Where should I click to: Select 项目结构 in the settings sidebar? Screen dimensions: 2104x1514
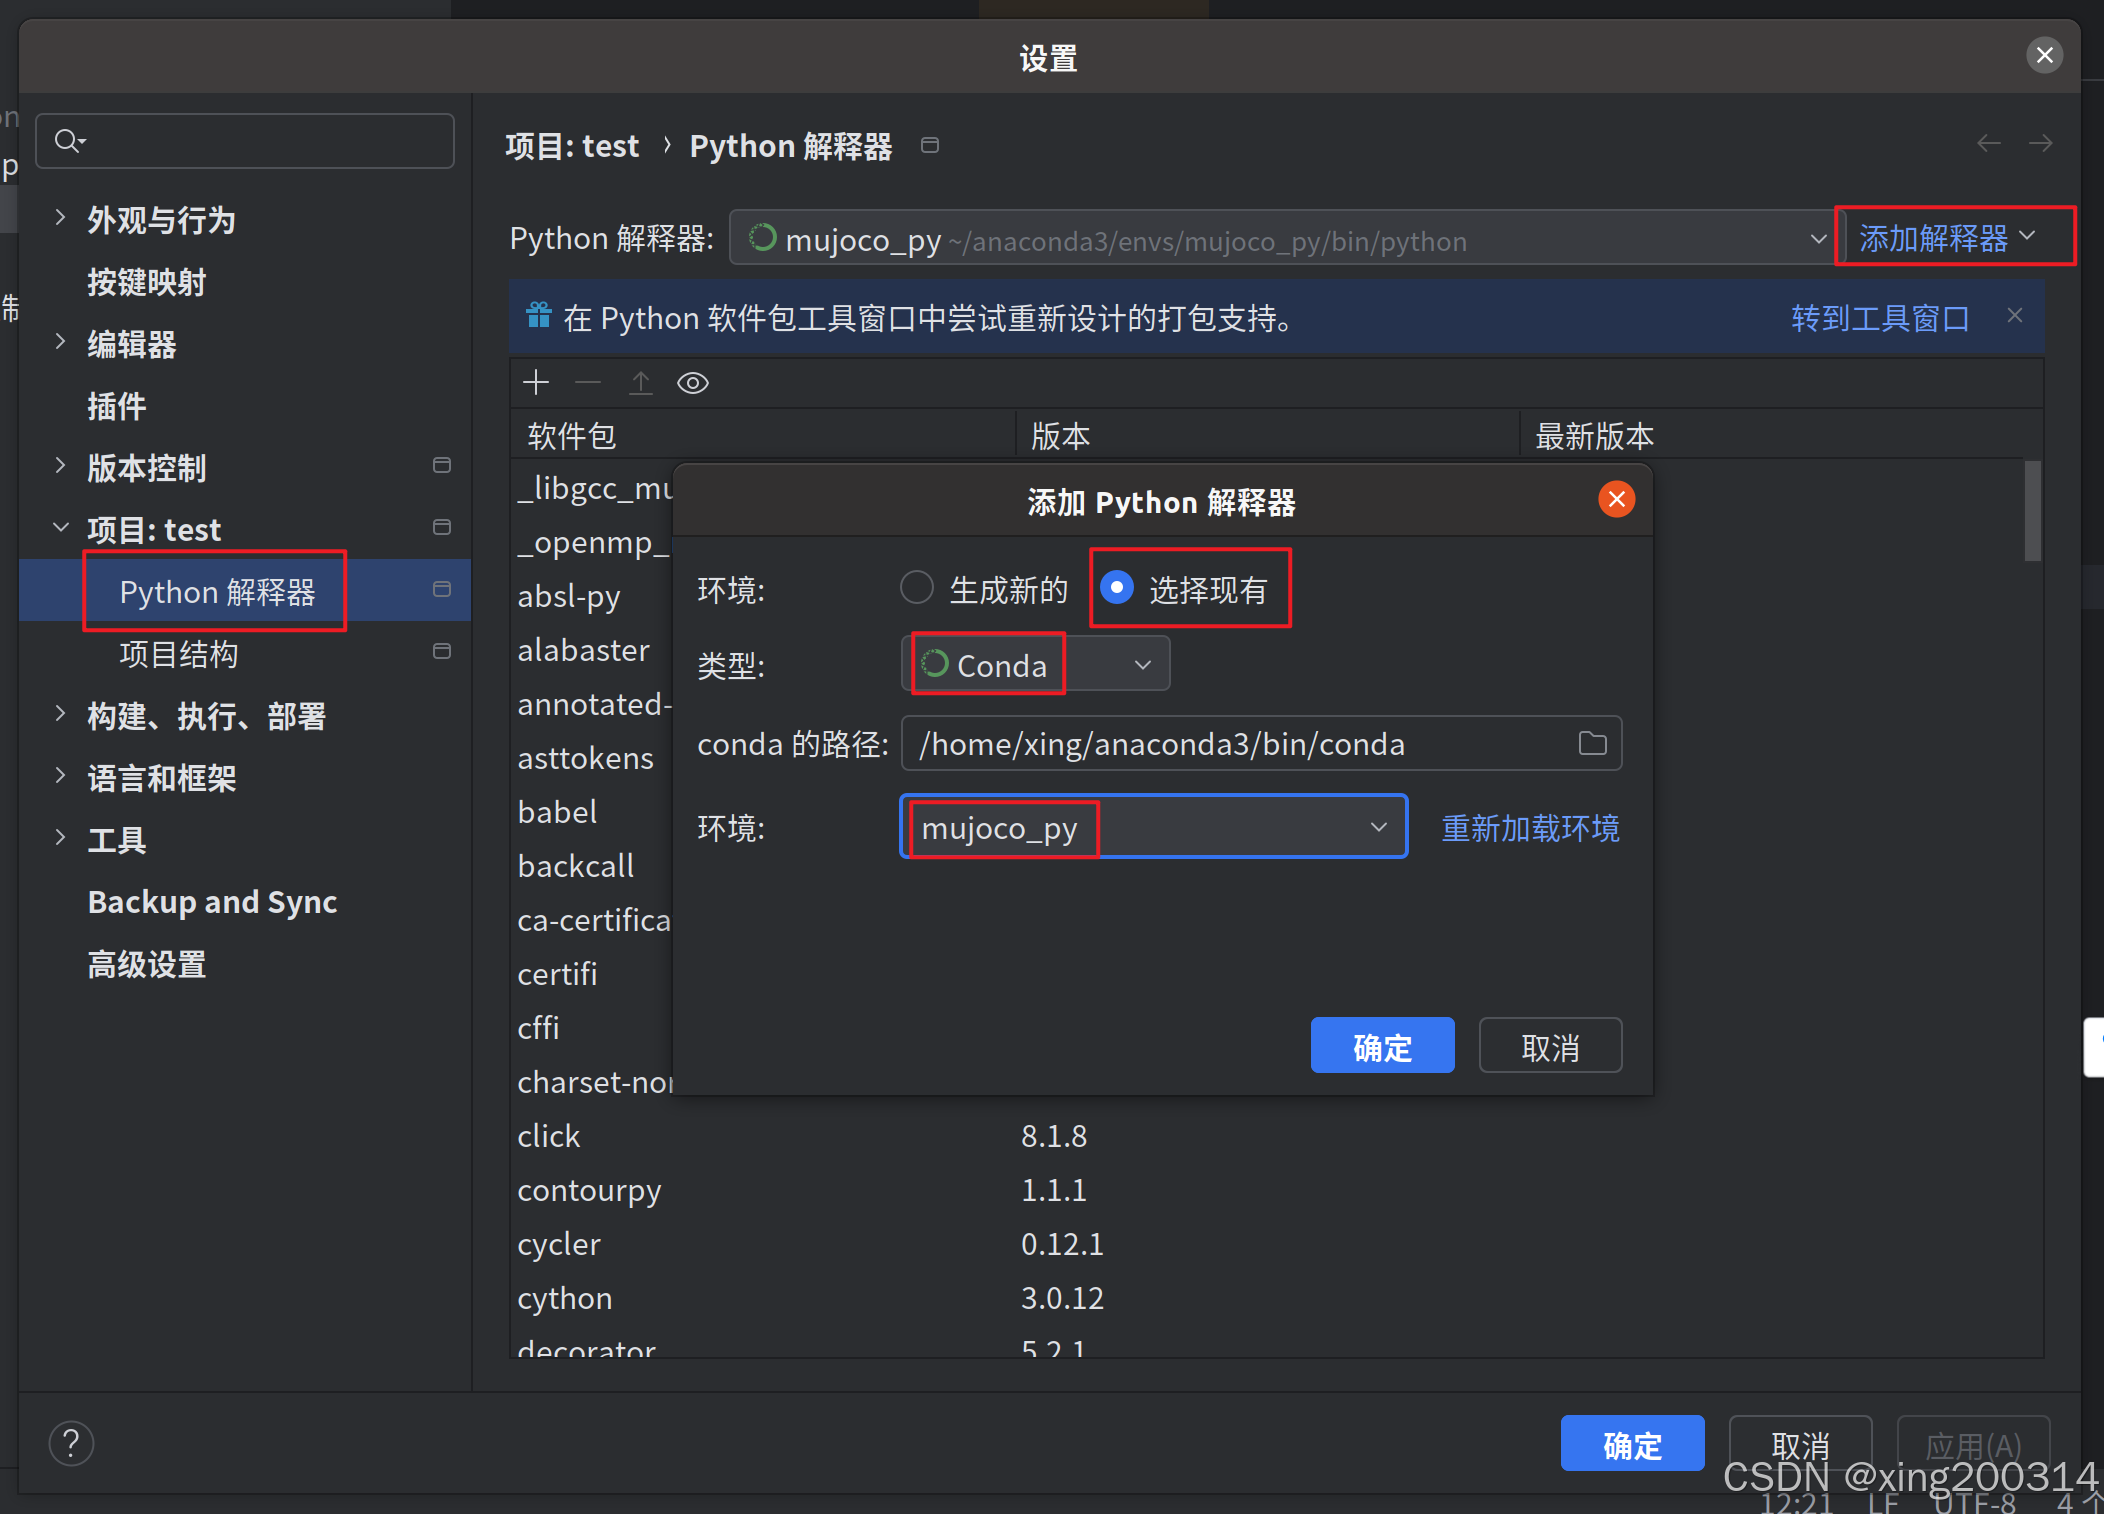click(x=178, y=654)
